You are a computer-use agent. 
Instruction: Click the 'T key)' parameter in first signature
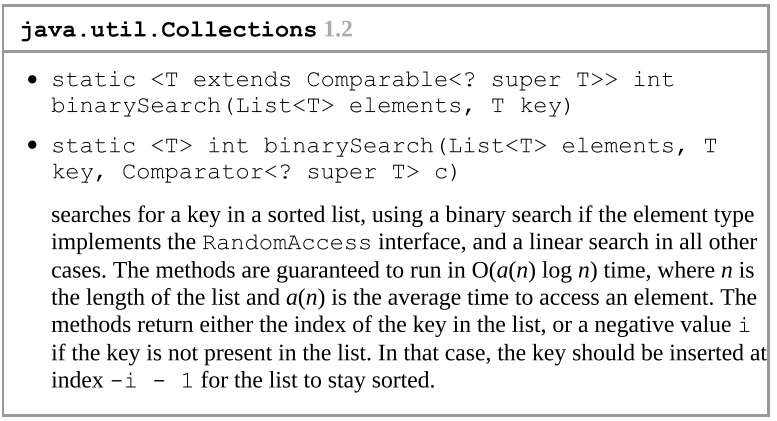(532, 106)
